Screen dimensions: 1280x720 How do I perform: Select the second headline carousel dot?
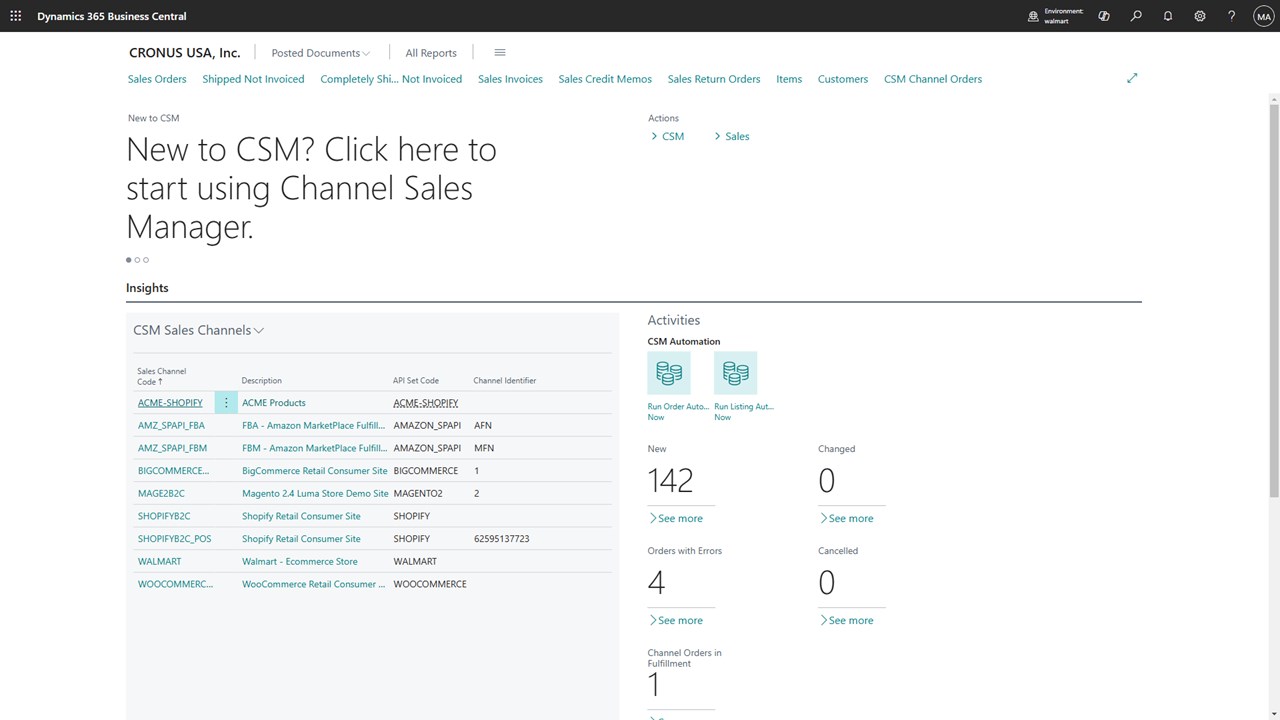[137, 260]
